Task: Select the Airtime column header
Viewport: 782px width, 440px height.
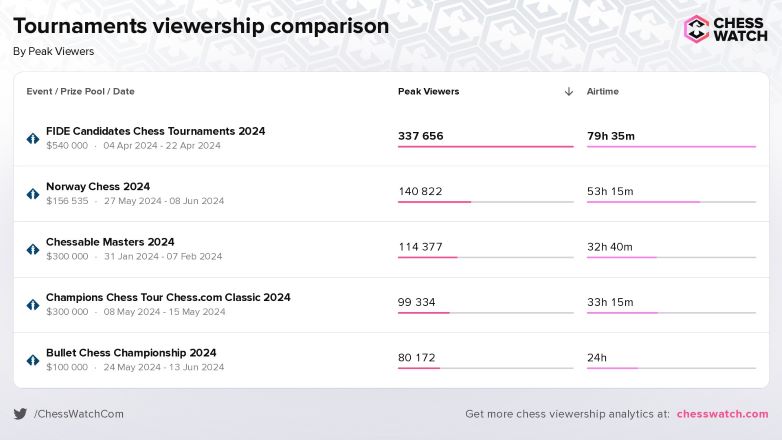Action: 603,91
